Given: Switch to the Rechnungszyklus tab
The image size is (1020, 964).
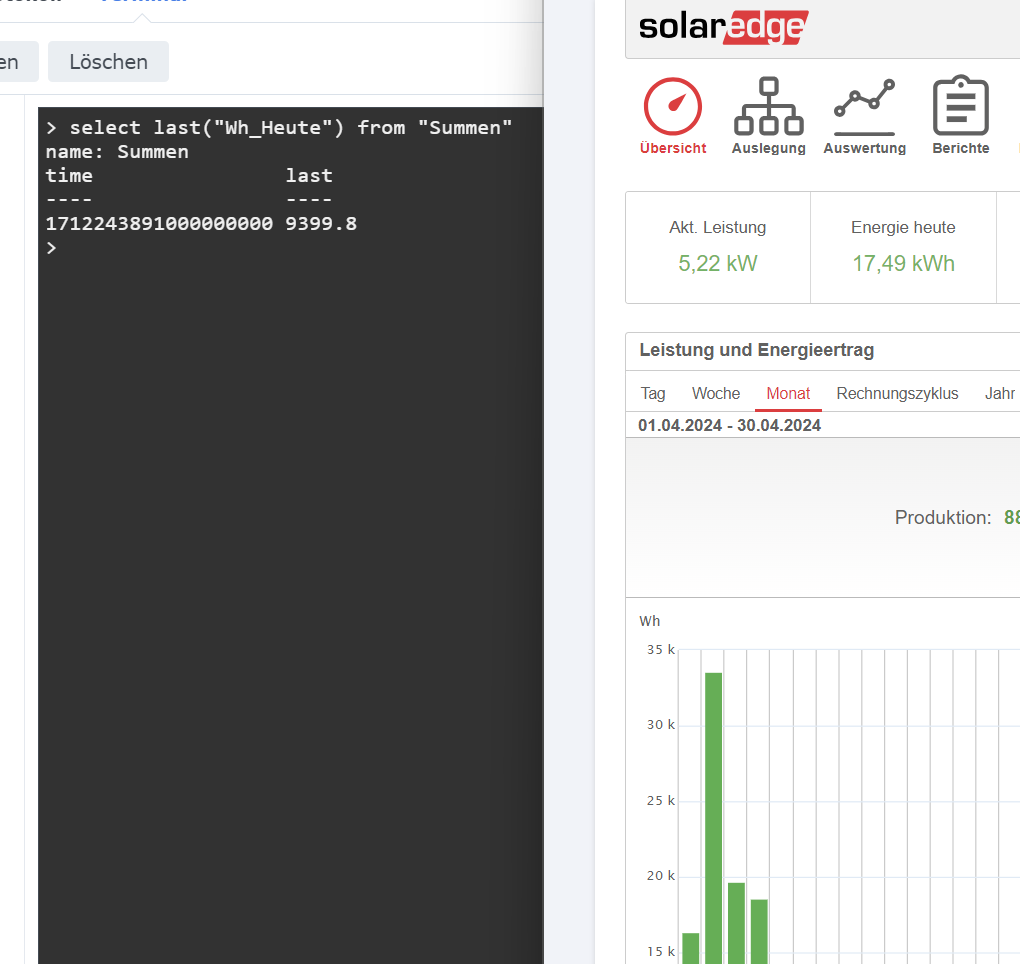Looking at the screenshot, I should (x=897, y=394).
